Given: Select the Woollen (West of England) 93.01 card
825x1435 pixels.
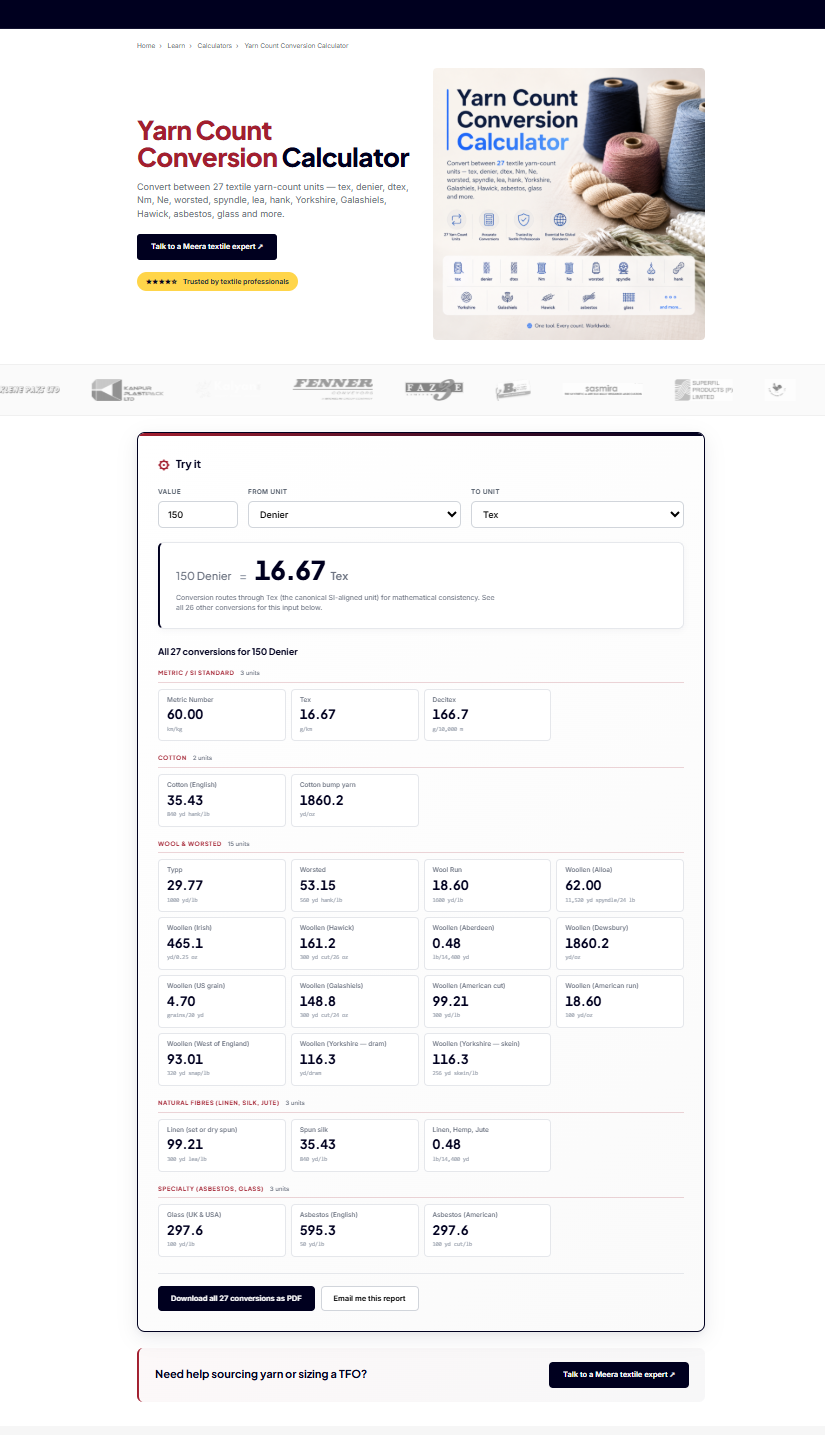Looking at the screenshot, I should (222, 1059).
